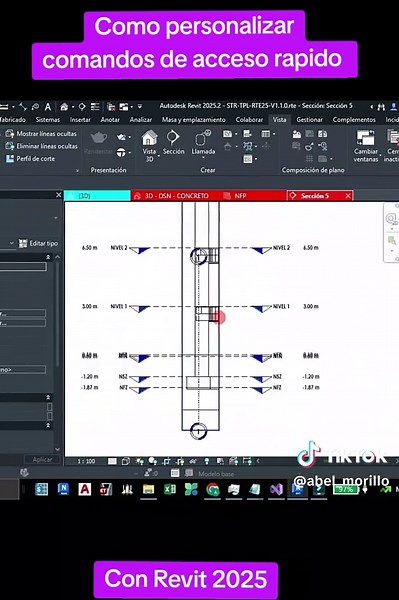Click the thin lines quick access icon
Image resolution: width=399 pixels, height=600 pixels.
coord(95,106)
